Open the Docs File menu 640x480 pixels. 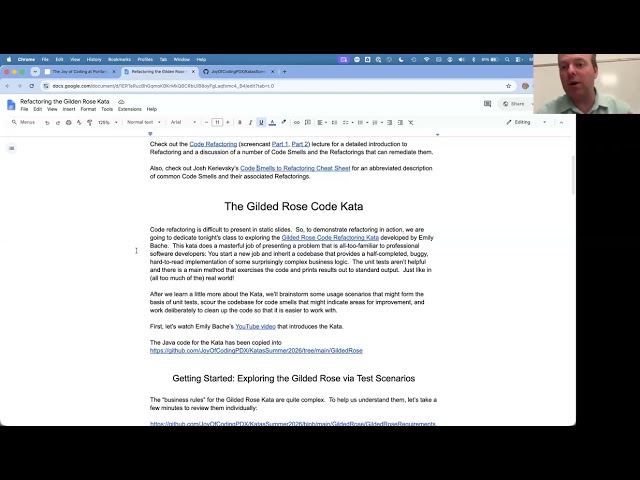pyautogui.click(x=24, y=109)
